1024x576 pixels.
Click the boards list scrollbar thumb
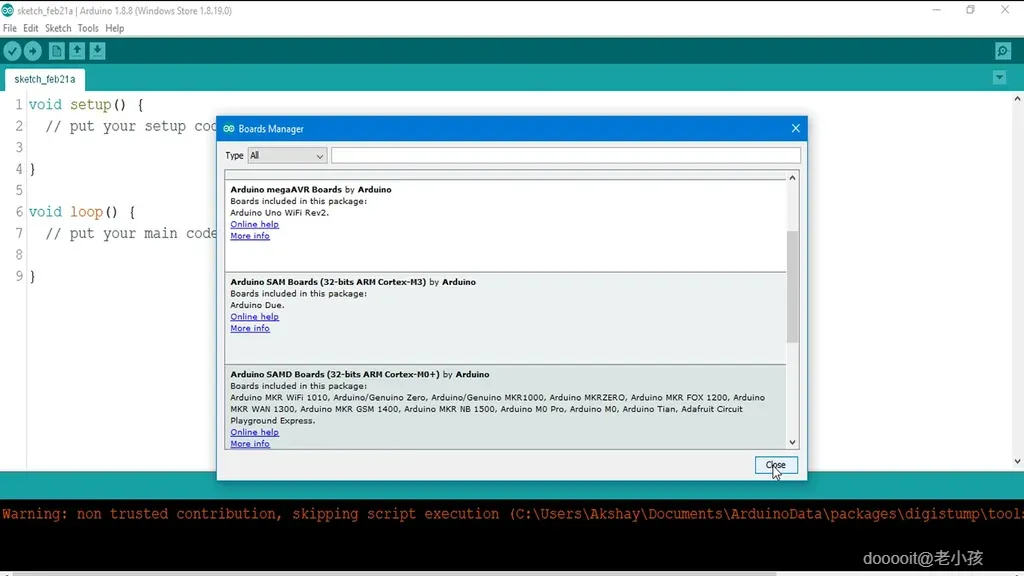792,286
